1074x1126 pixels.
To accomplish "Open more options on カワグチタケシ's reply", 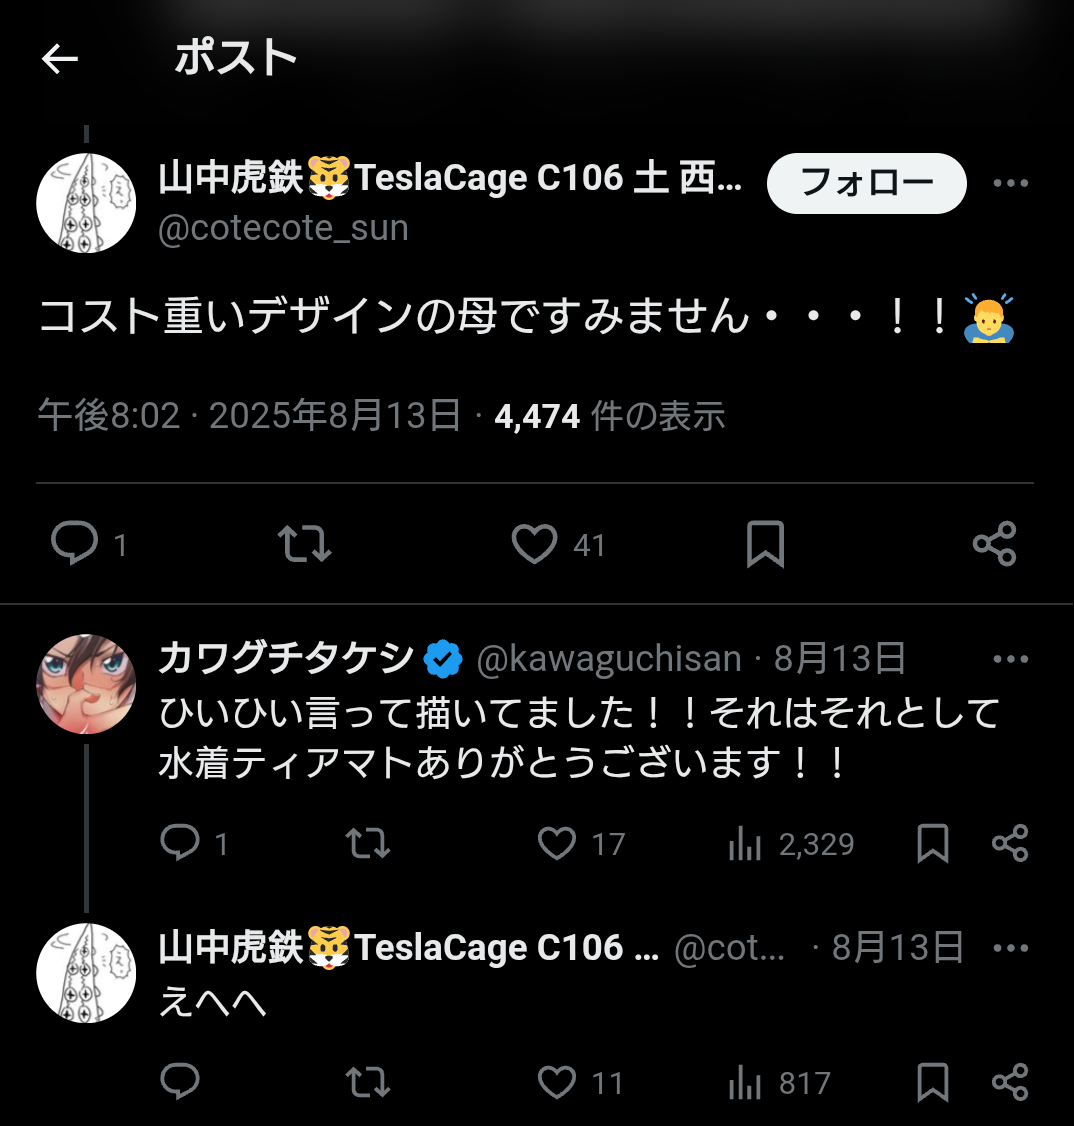I will (1010, 659).
